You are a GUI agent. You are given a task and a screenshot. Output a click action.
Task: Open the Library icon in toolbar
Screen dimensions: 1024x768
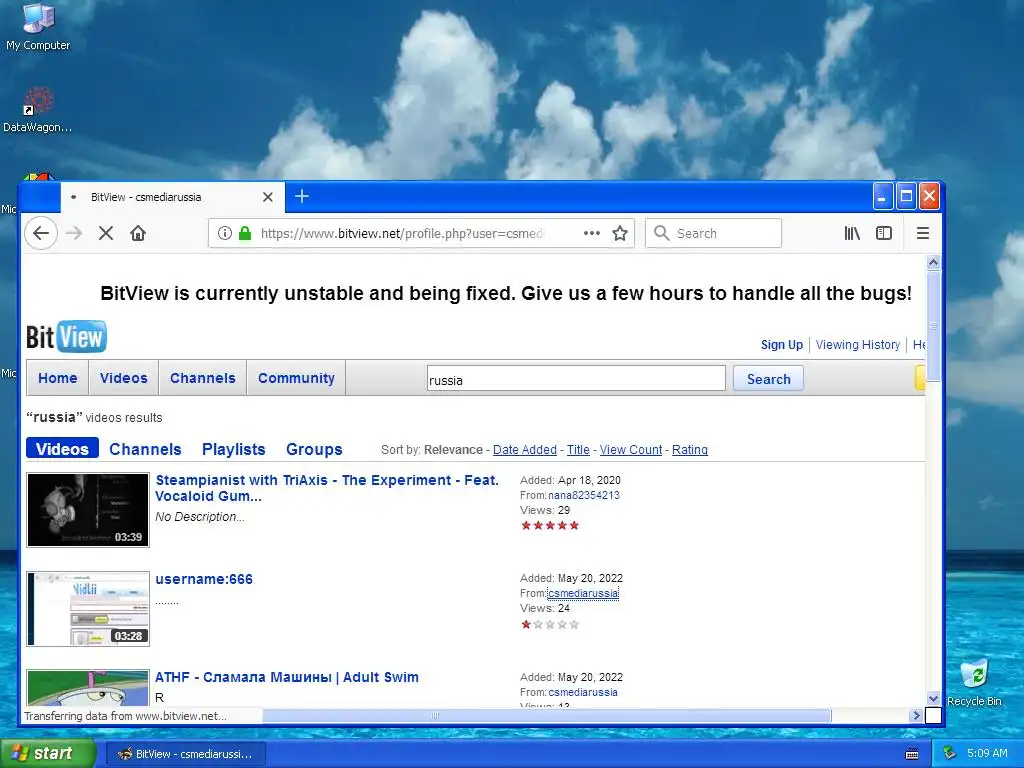point(852,233)
